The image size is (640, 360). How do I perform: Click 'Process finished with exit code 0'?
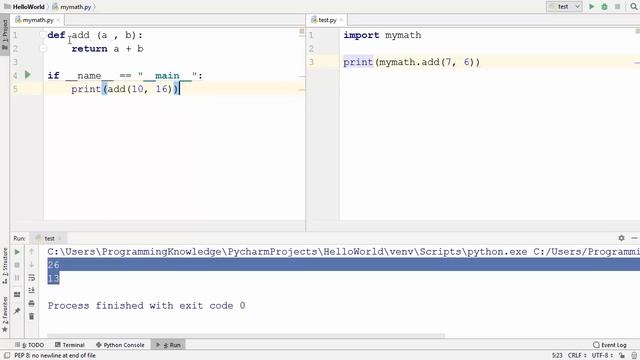coord(147,306)
